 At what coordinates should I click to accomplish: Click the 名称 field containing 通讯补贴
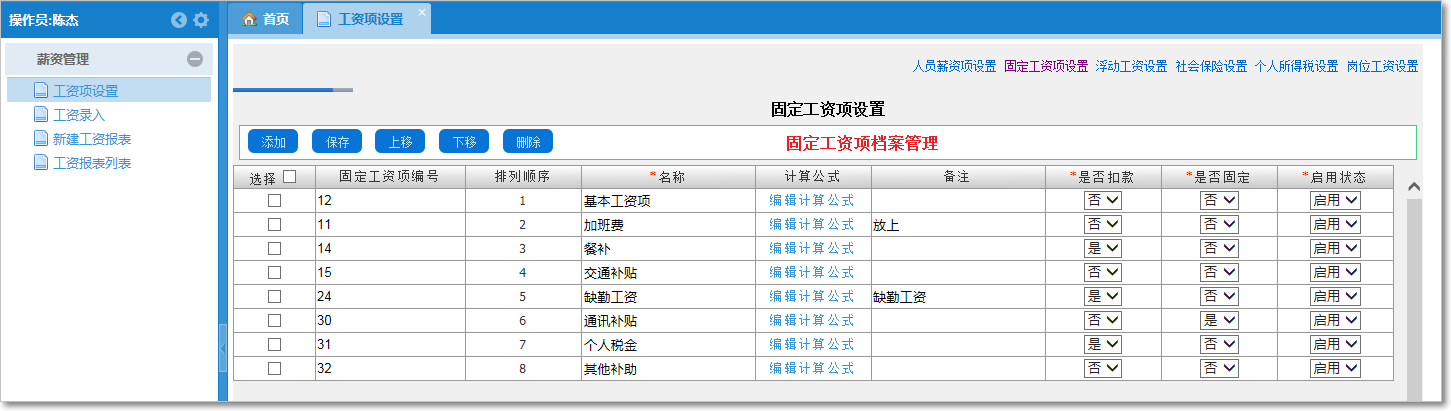point(668,321)
